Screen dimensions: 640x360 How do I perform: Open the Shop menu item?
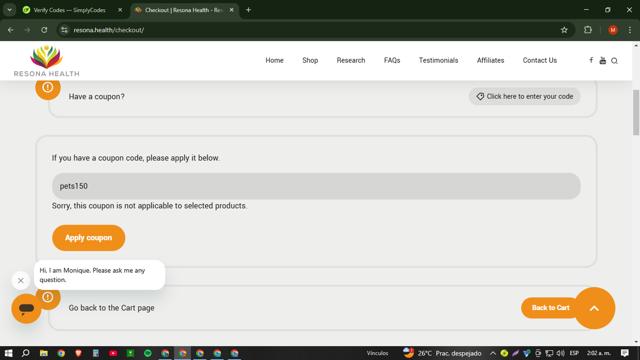[310, 60]
